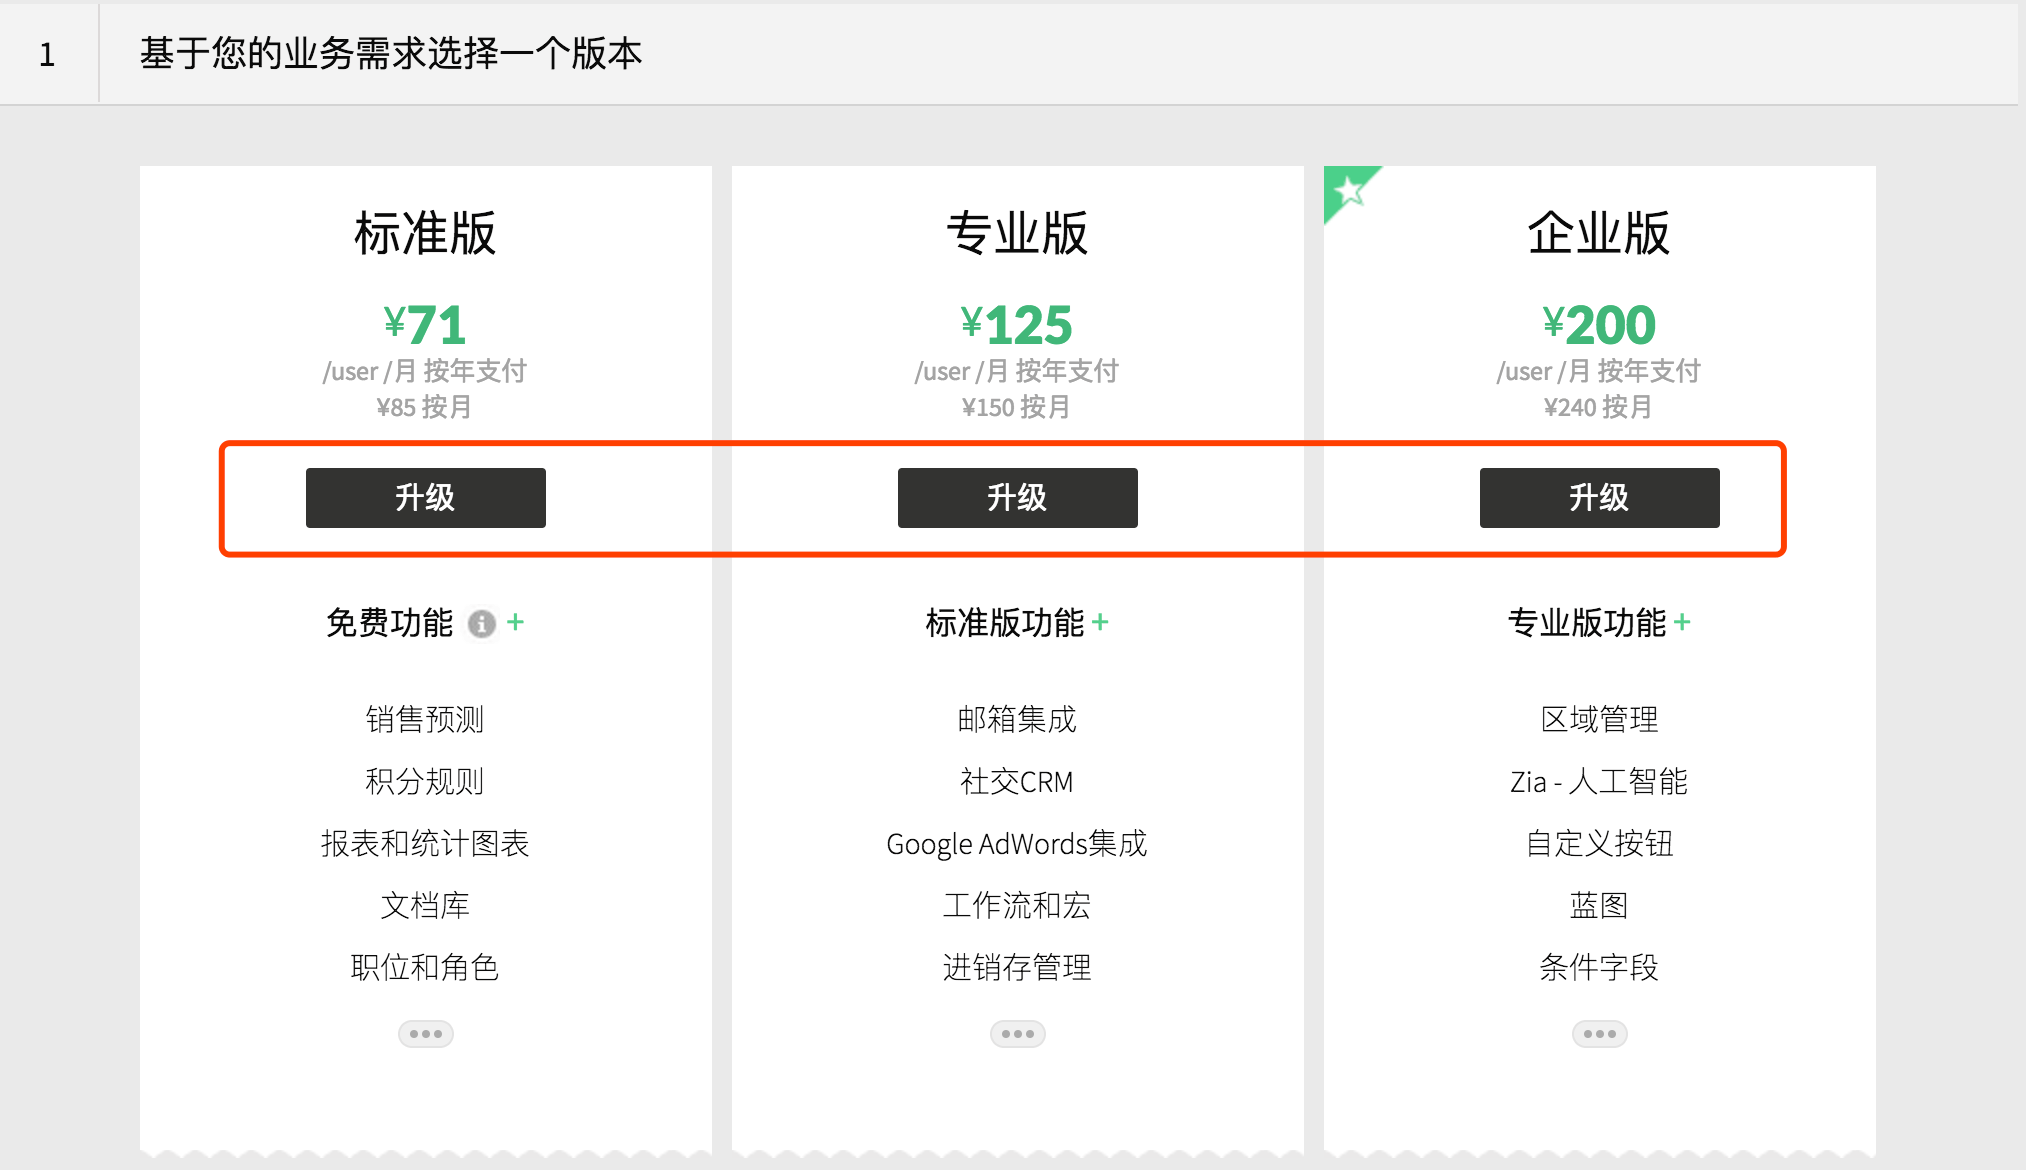
Task: Click the 升级 button under 企业版
Action: [x=1599, y=497]
